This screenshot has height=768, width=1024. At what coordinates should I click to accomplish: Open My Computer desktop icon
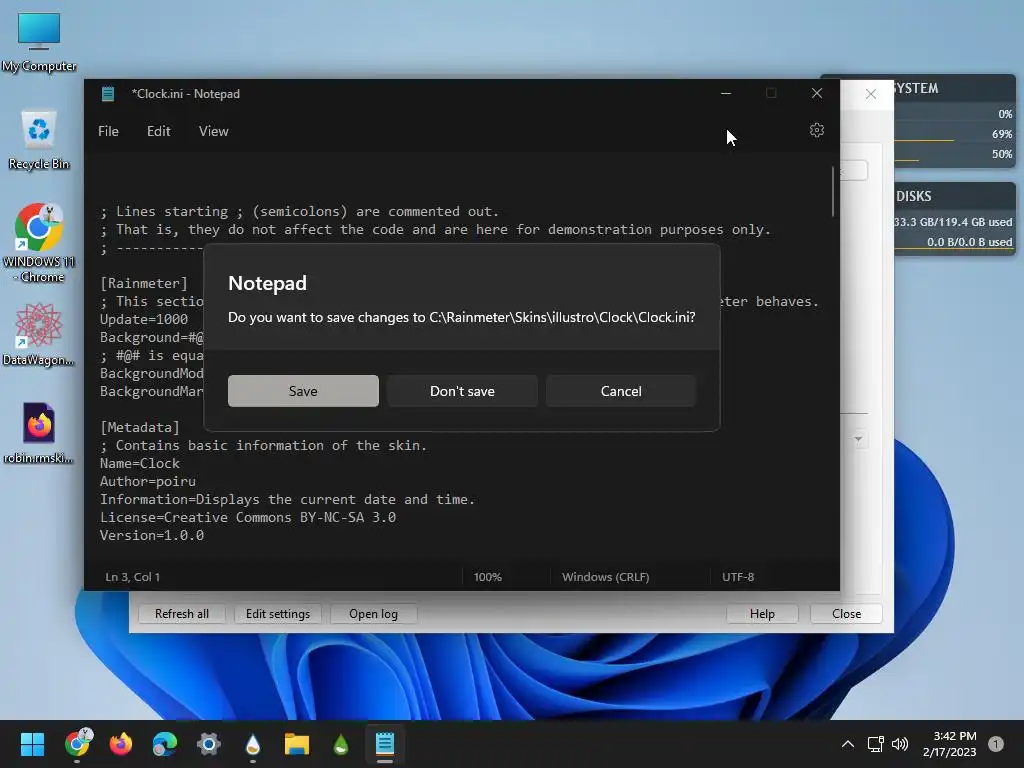coord(39,42)
